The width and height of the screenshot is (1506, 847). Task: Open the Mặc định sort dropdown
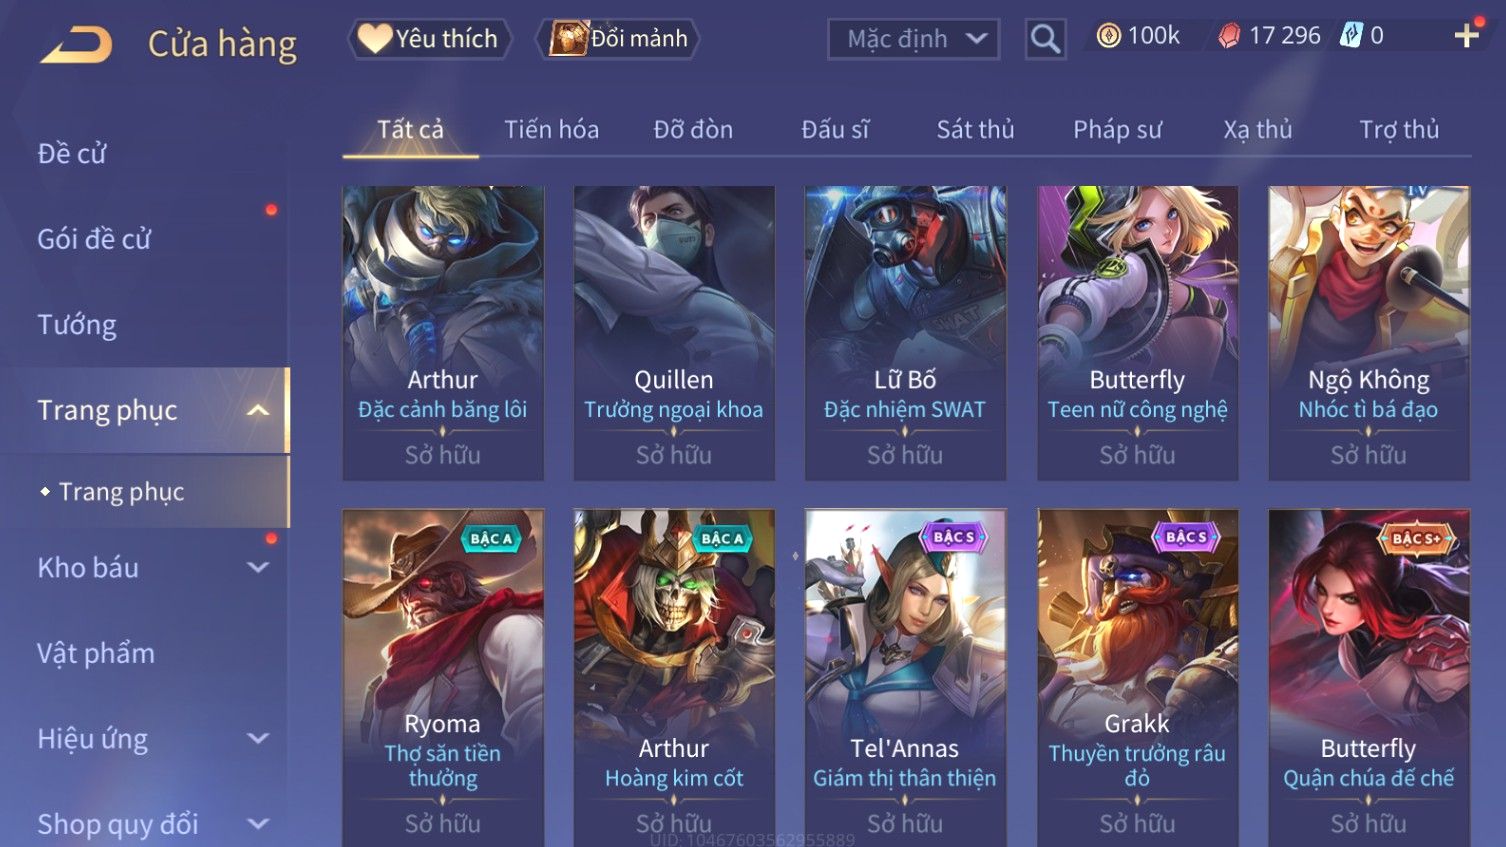tap(914, 39)
